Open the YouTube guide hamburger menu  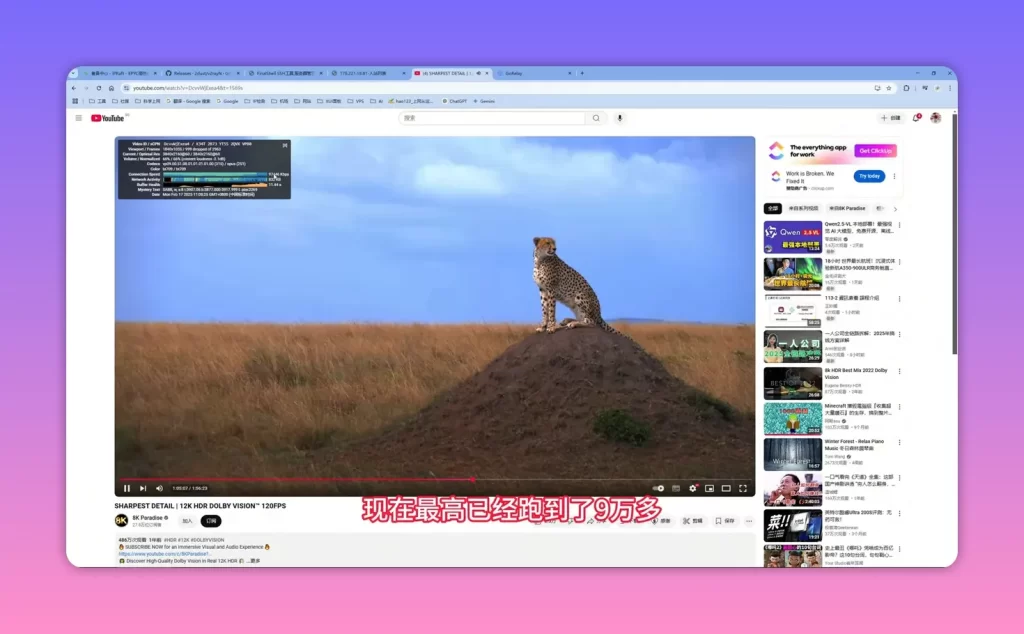click(x=78, y=118)
